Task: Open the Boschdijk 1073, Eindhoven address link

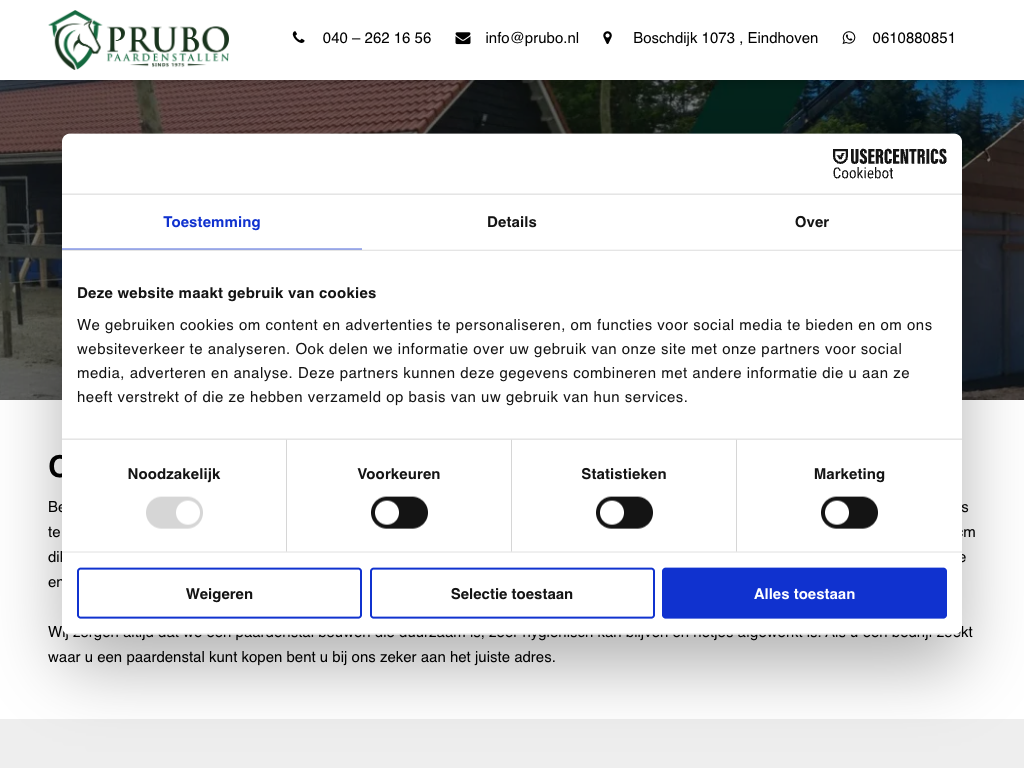Action: coord(725,38)
